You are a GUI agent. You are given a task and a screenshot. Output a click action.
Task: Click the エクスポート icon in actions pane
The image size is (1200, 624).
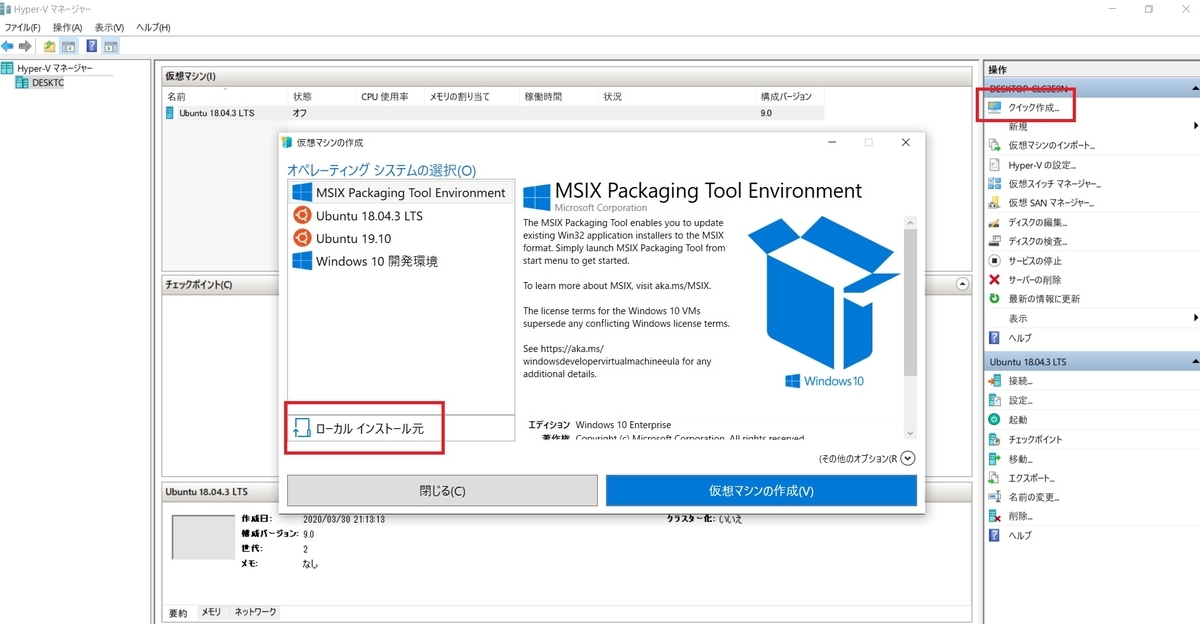click(x=994, y=477)
